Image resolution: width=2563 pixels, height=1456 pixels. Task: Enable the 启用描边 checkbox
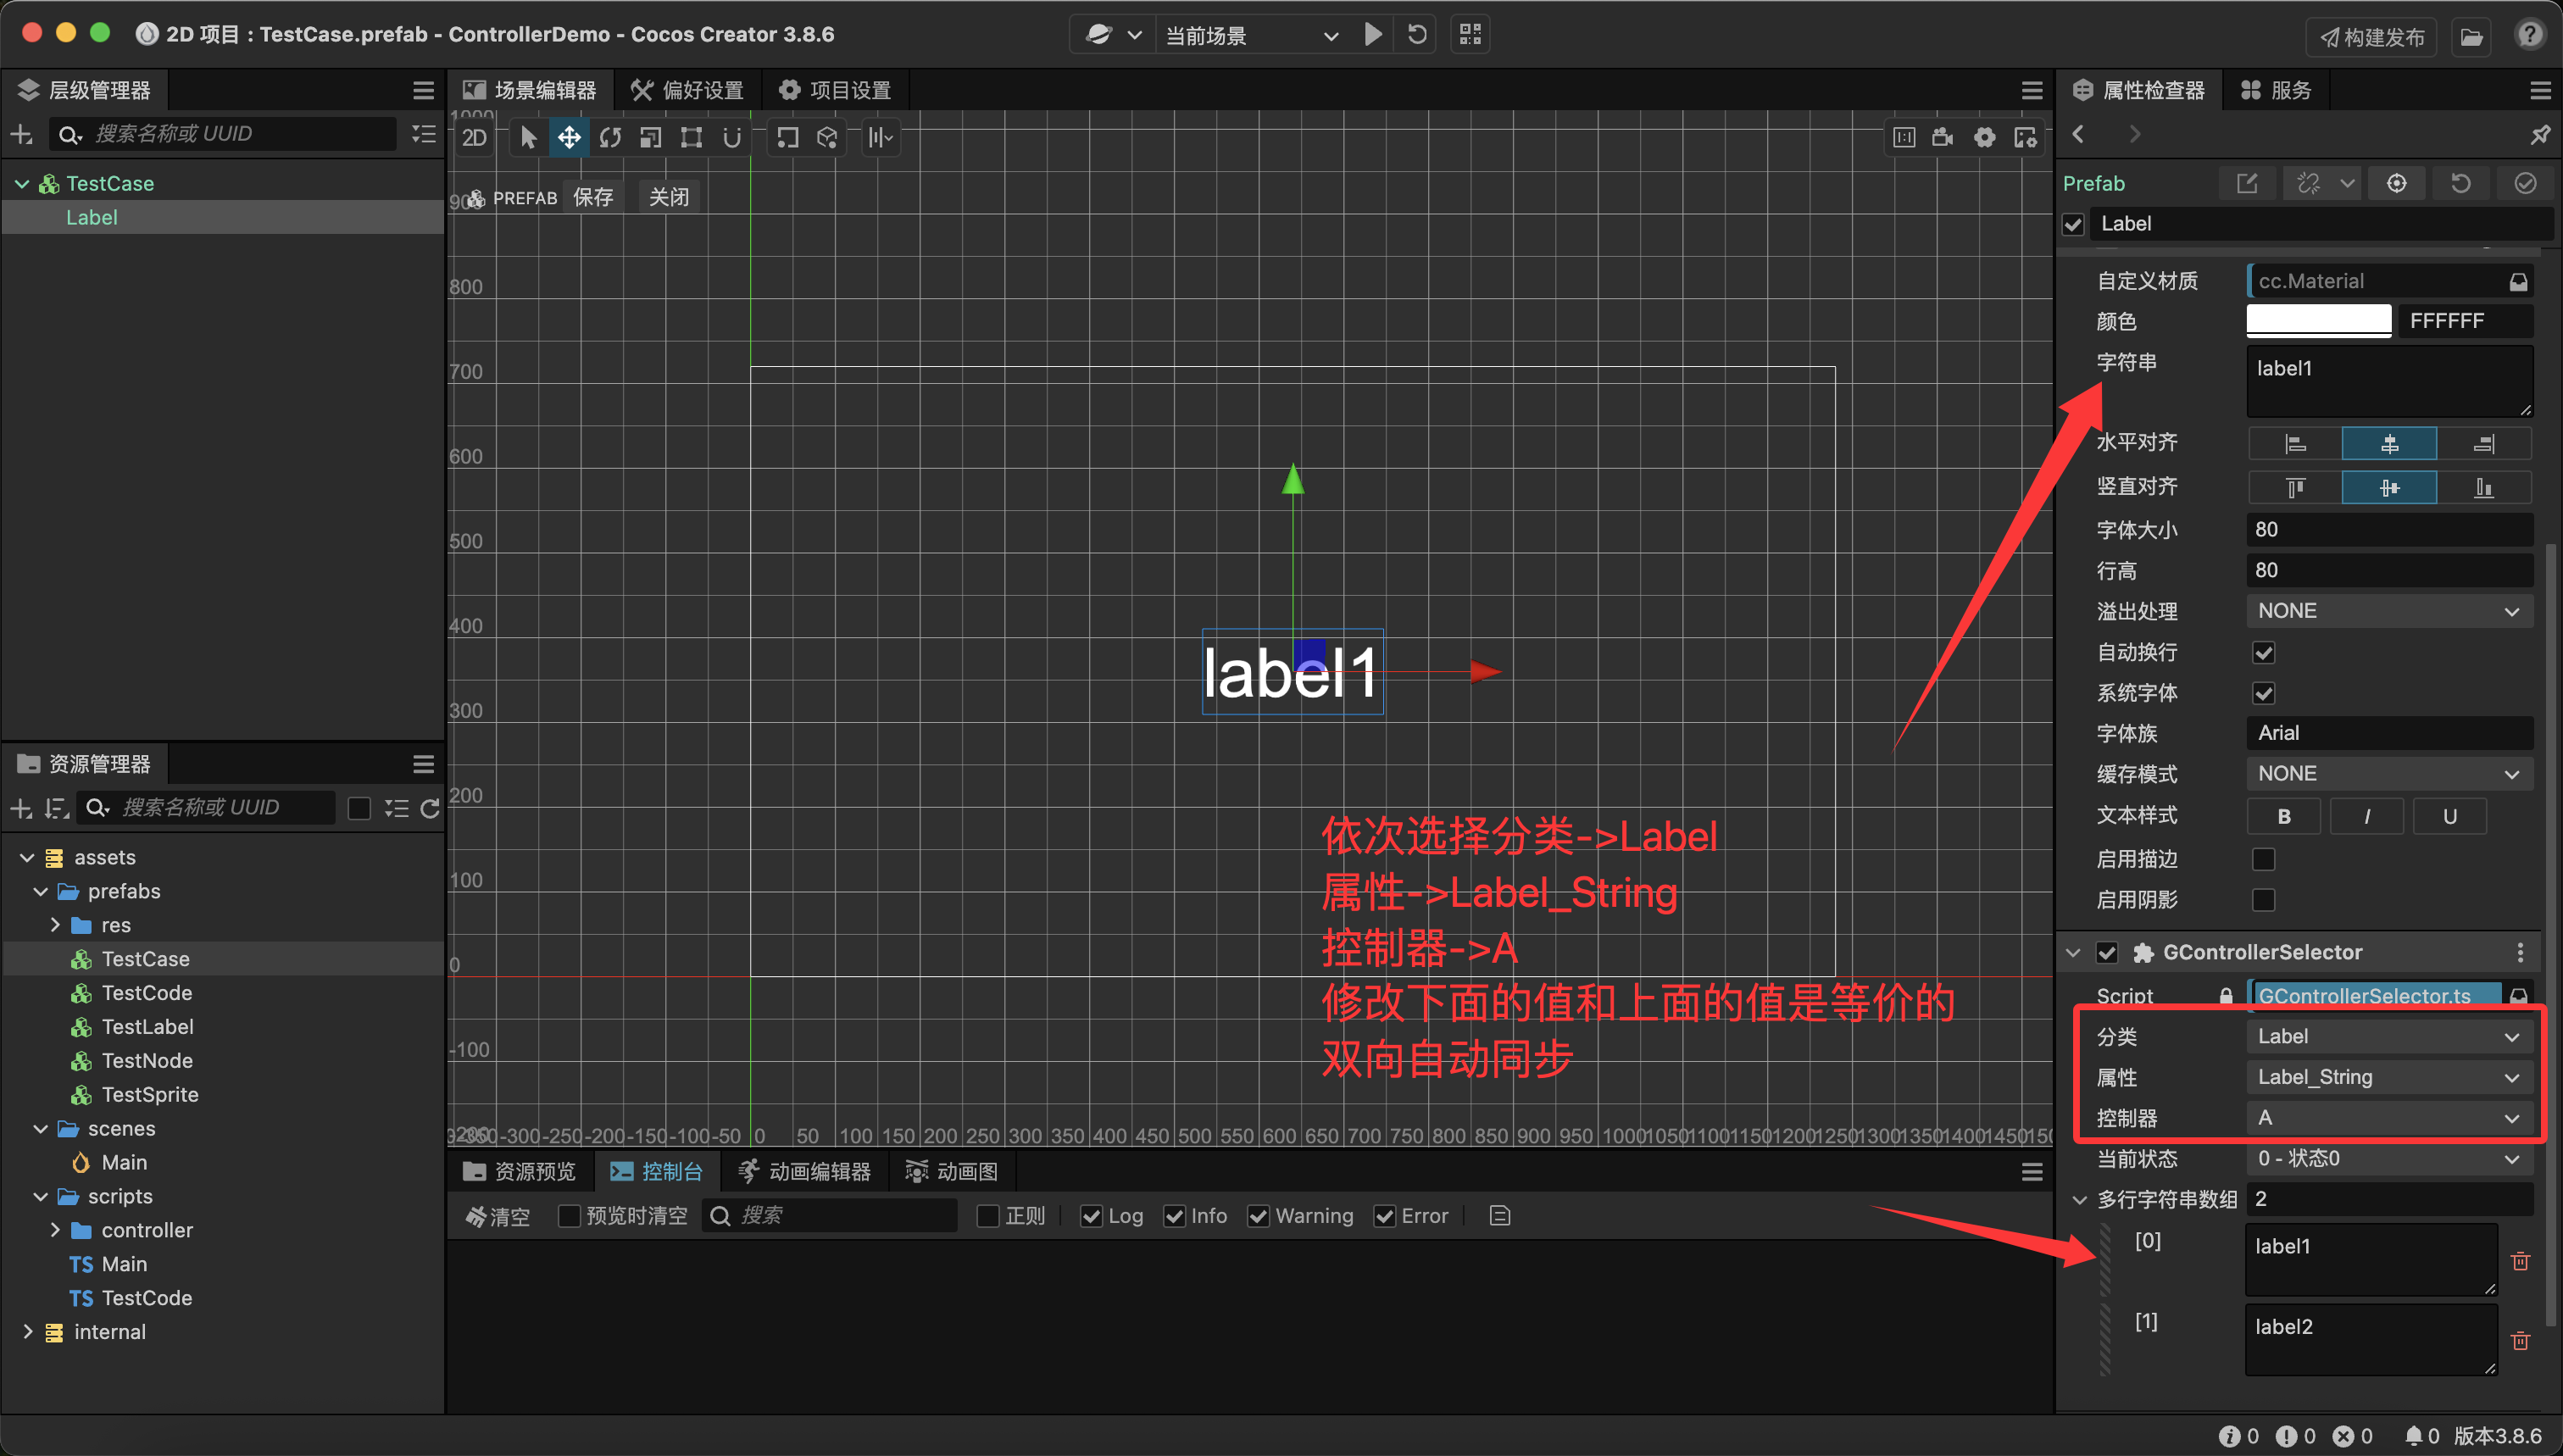[2263, 859]
